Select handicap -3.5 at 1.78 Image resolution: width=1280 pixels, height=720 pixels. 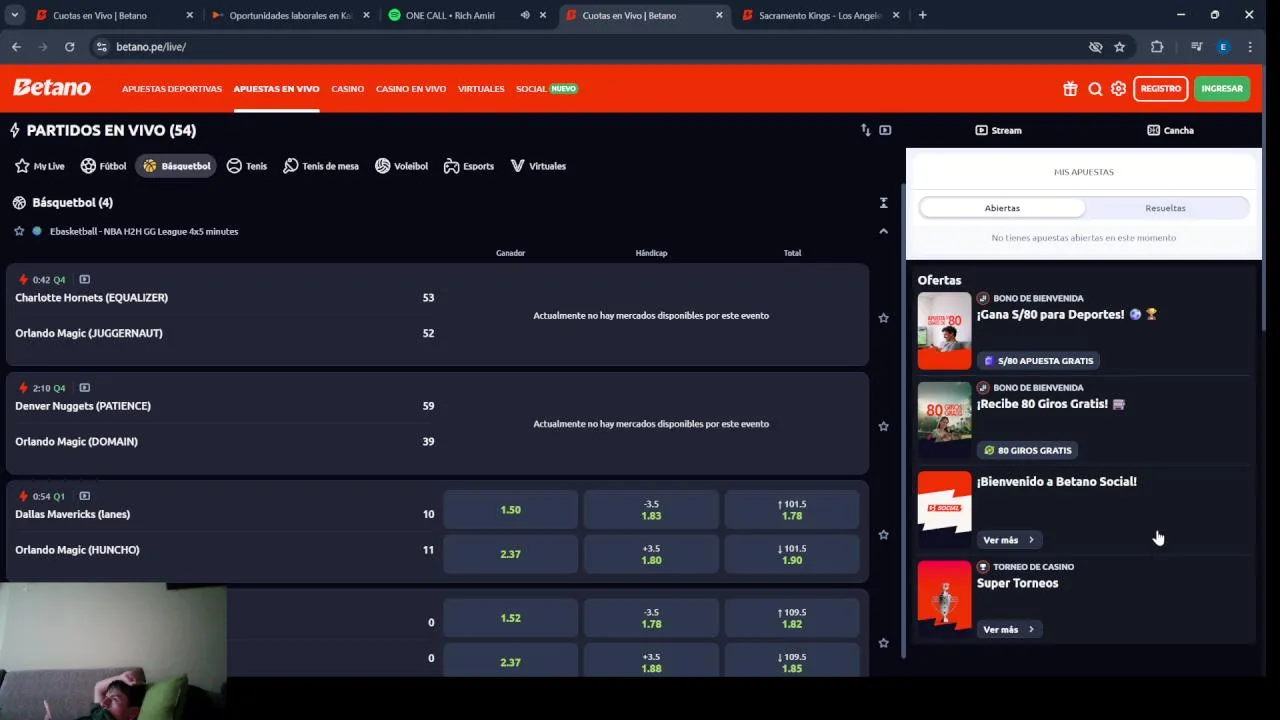click(651, 618)
